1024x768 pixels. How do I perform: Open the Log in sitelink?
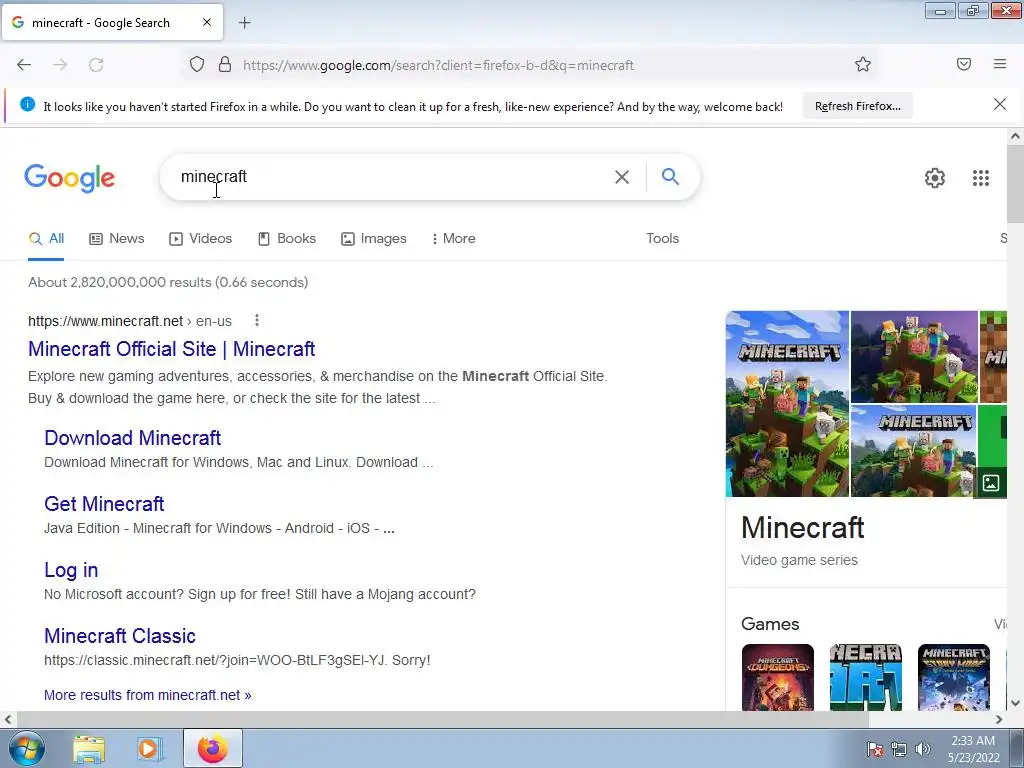[x=71, y=569]
